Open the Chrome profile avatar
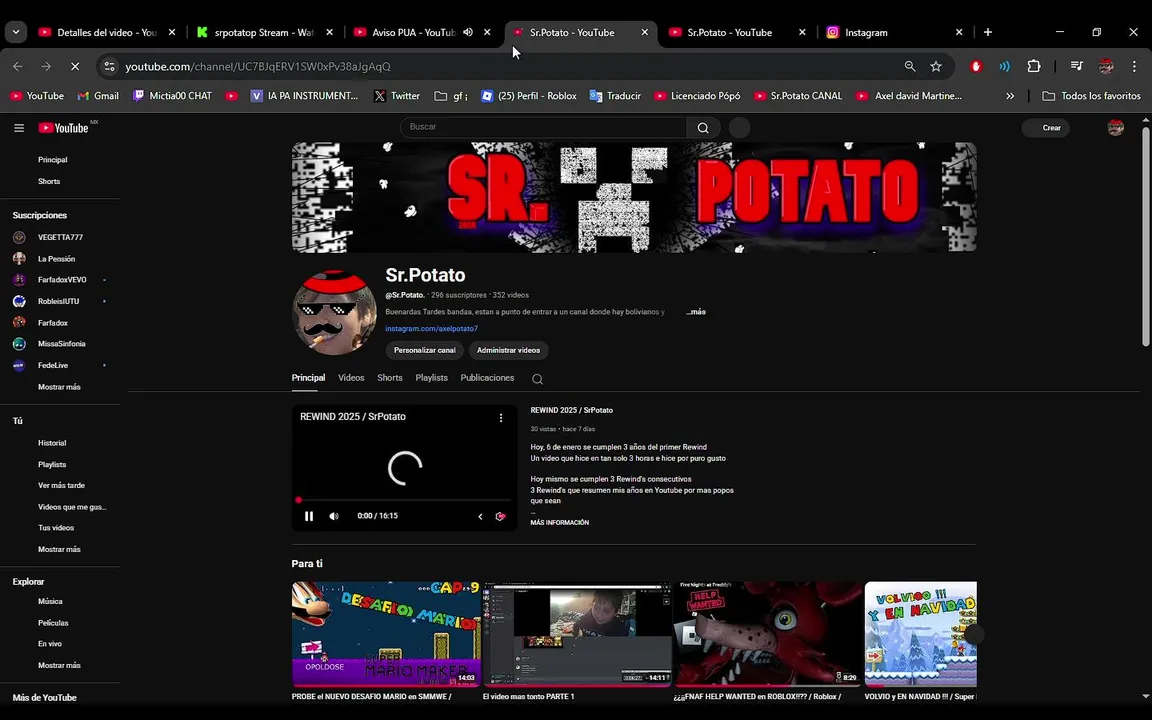 1106,66
